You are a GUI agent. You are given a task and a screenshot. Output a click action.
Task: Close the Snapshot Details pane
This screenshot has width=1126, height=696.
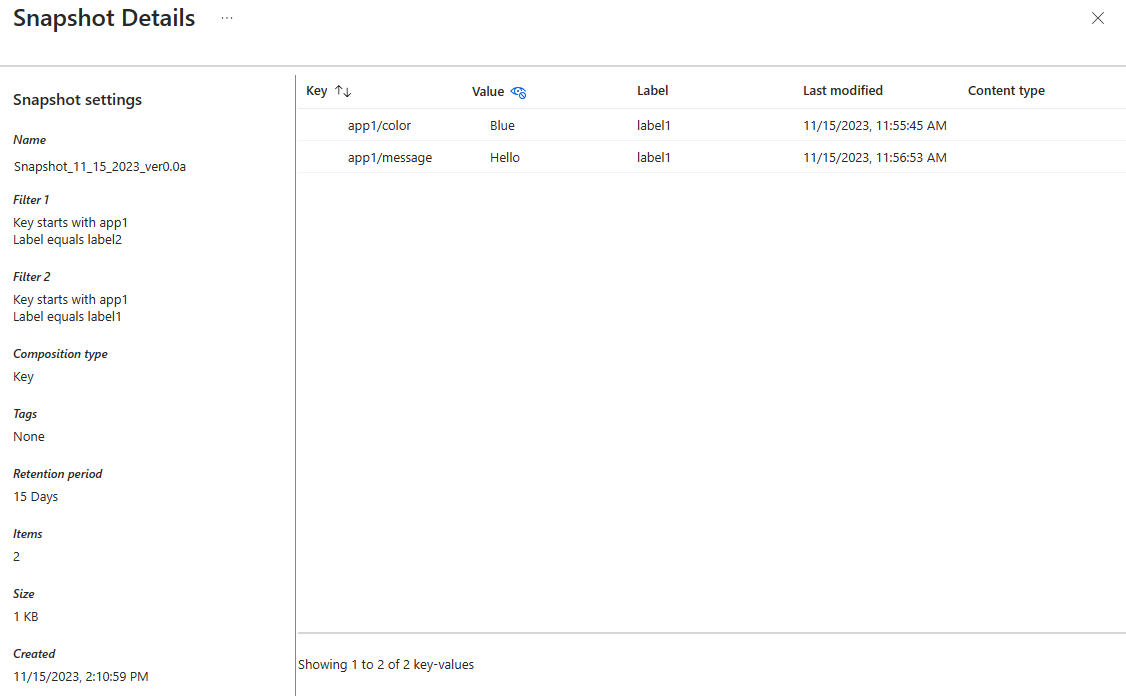(x=1098, y=18)
